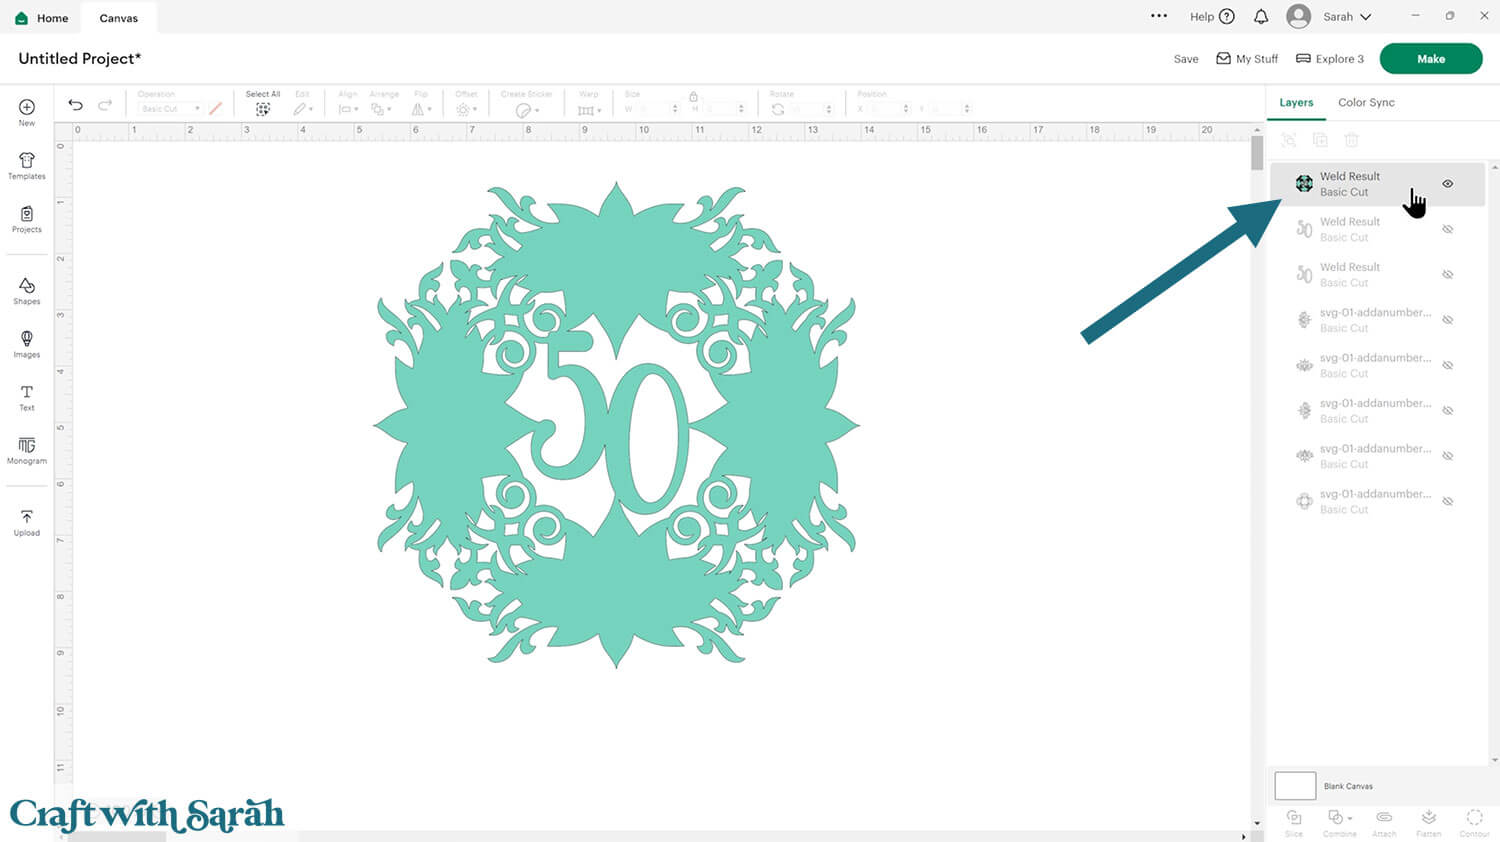
Task: Open the Operation Basic Cut dropdown
Action: click(x=170, y=108)
